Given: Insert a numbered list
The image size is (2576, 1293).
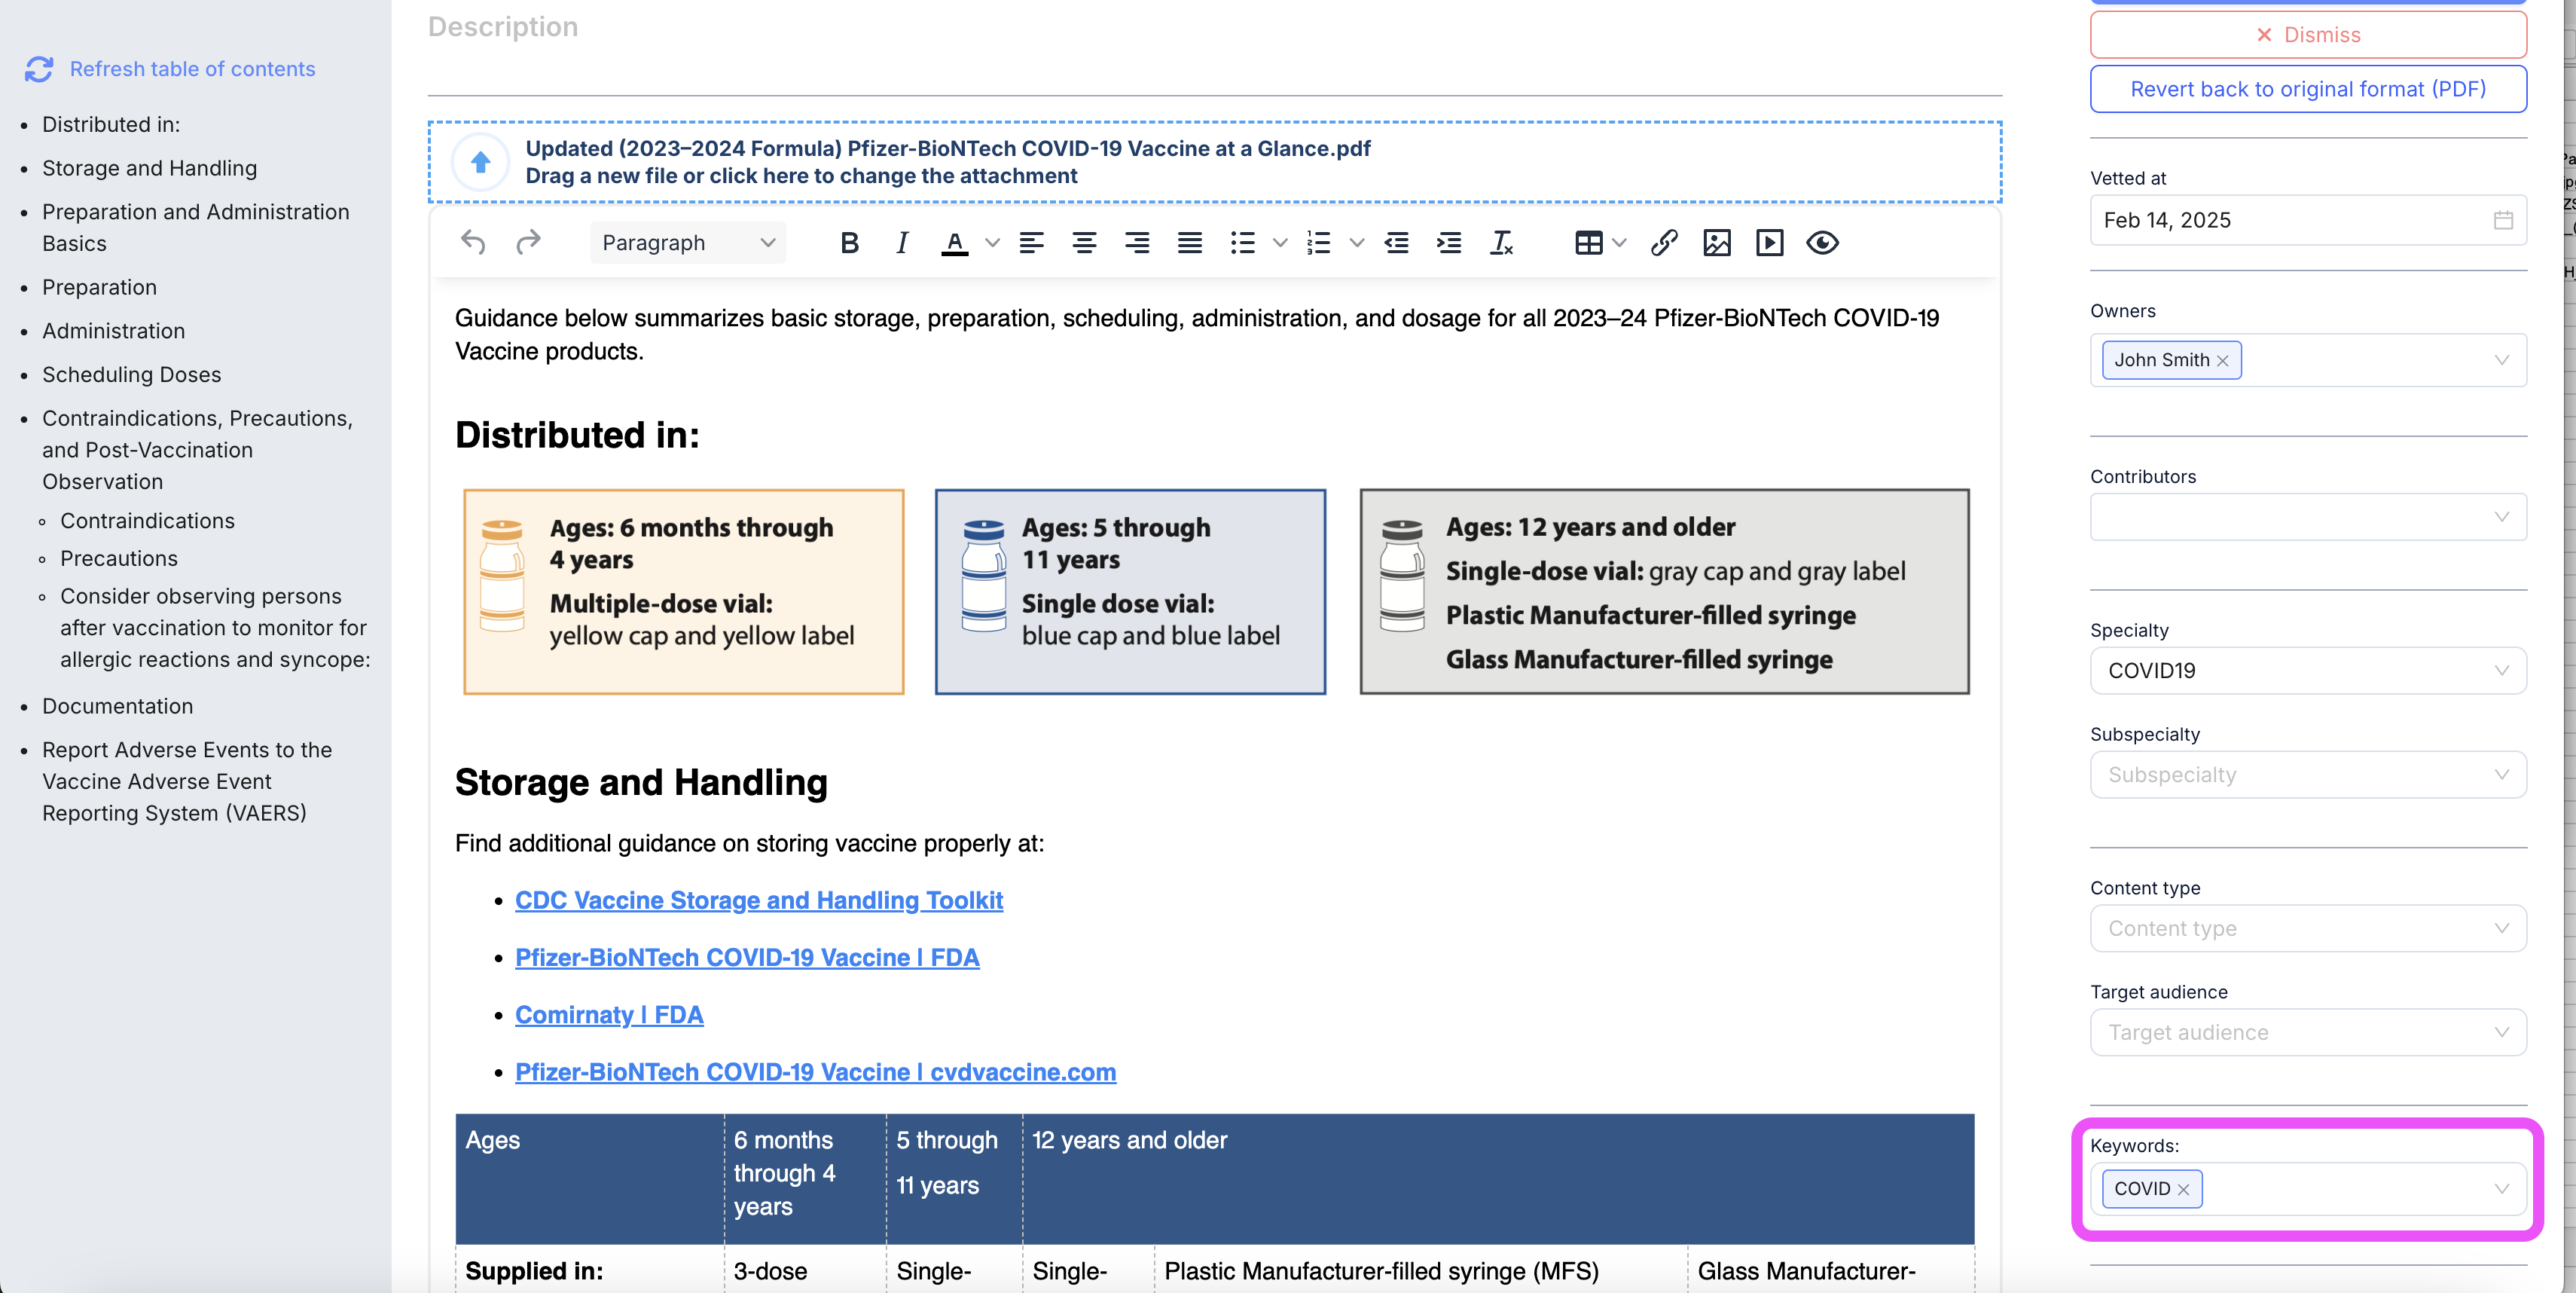Looking at the screenshot, I should pos(1319,243).
